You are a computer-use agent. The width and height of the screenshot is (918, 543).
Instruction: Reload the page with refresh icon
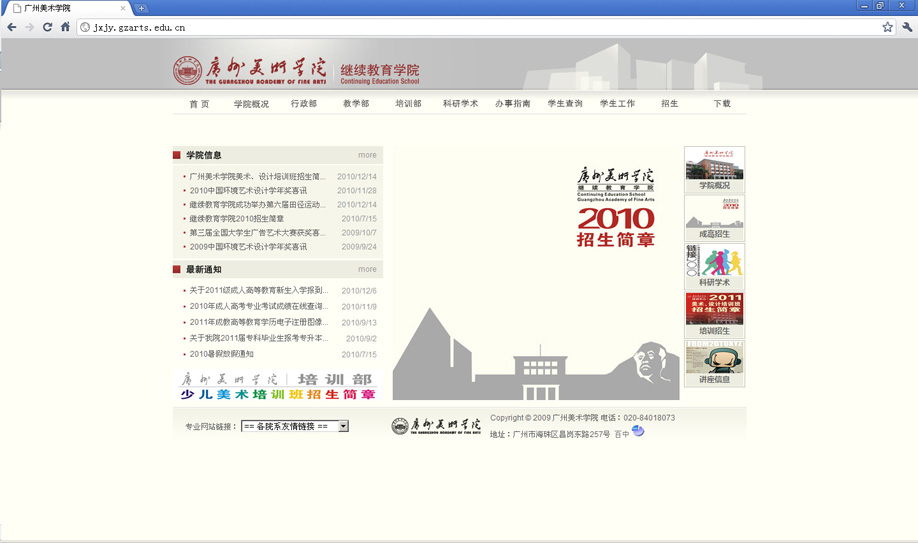(x=47, y=27)
